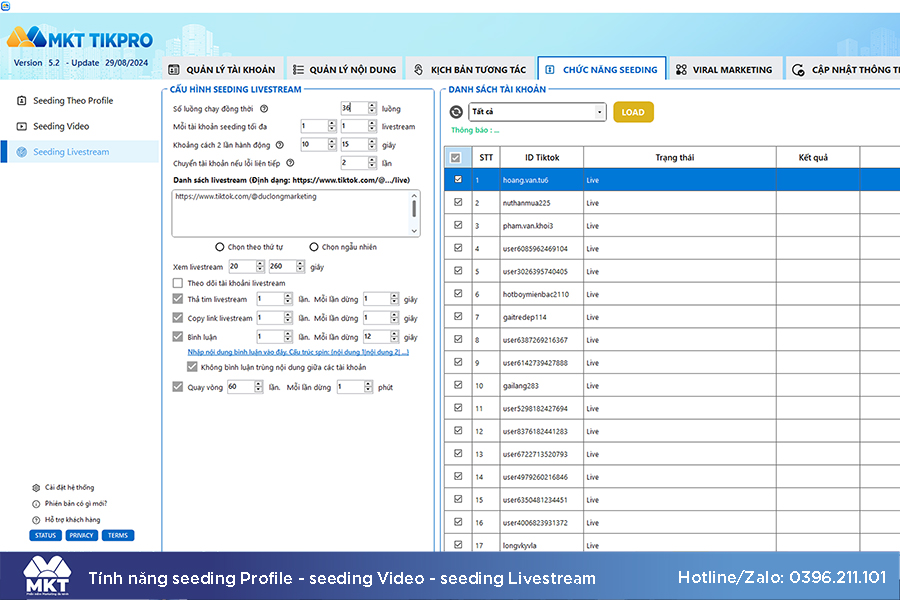This screenshot has height=600, width=900.
Task: Open the Nhập nội dung bình luận link
Action: pyautogui.click(x=298, y=352)
